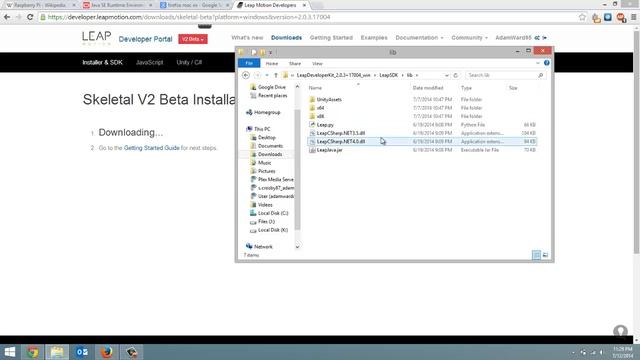Viewport: 640px width, 360px height.
Task: Switch to the Java SE Runtime tab
Action: pyautogui.click(x=117, y=5)
